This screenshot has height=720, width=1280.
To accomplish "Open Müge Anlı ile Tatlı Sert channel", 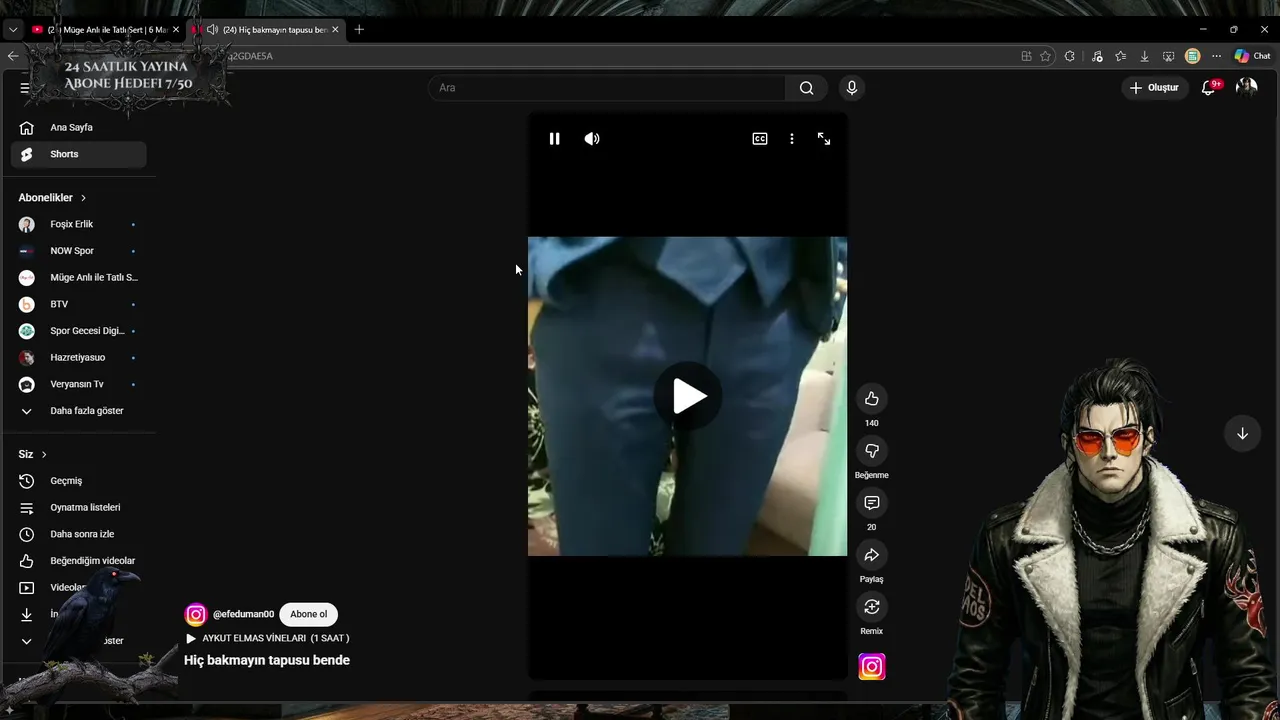I will (x=78, y=278).
